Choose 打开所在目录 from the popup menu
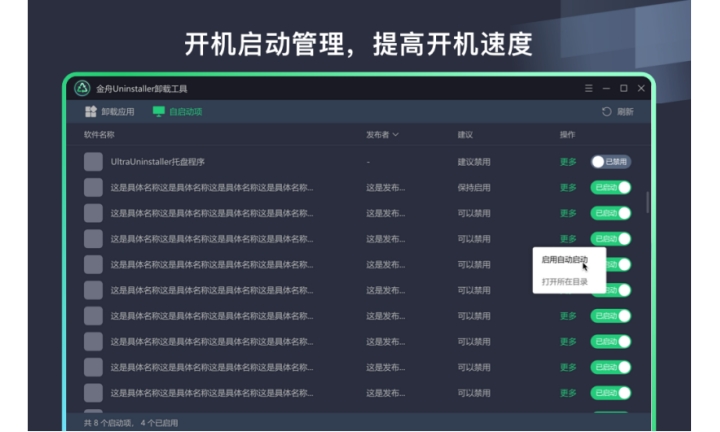The width and height of the screenshot is (720, 432). click(564, 282)
